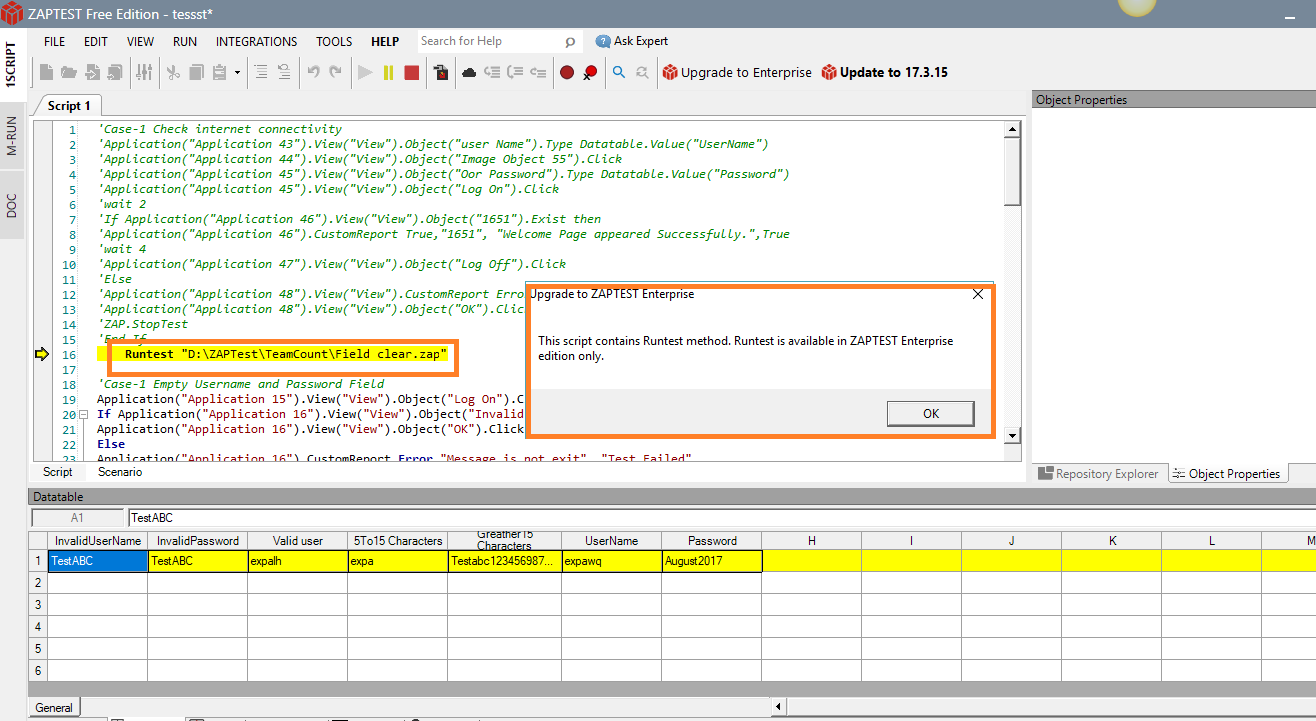
Task: Open the FILE menu
Action: point(54,41)
